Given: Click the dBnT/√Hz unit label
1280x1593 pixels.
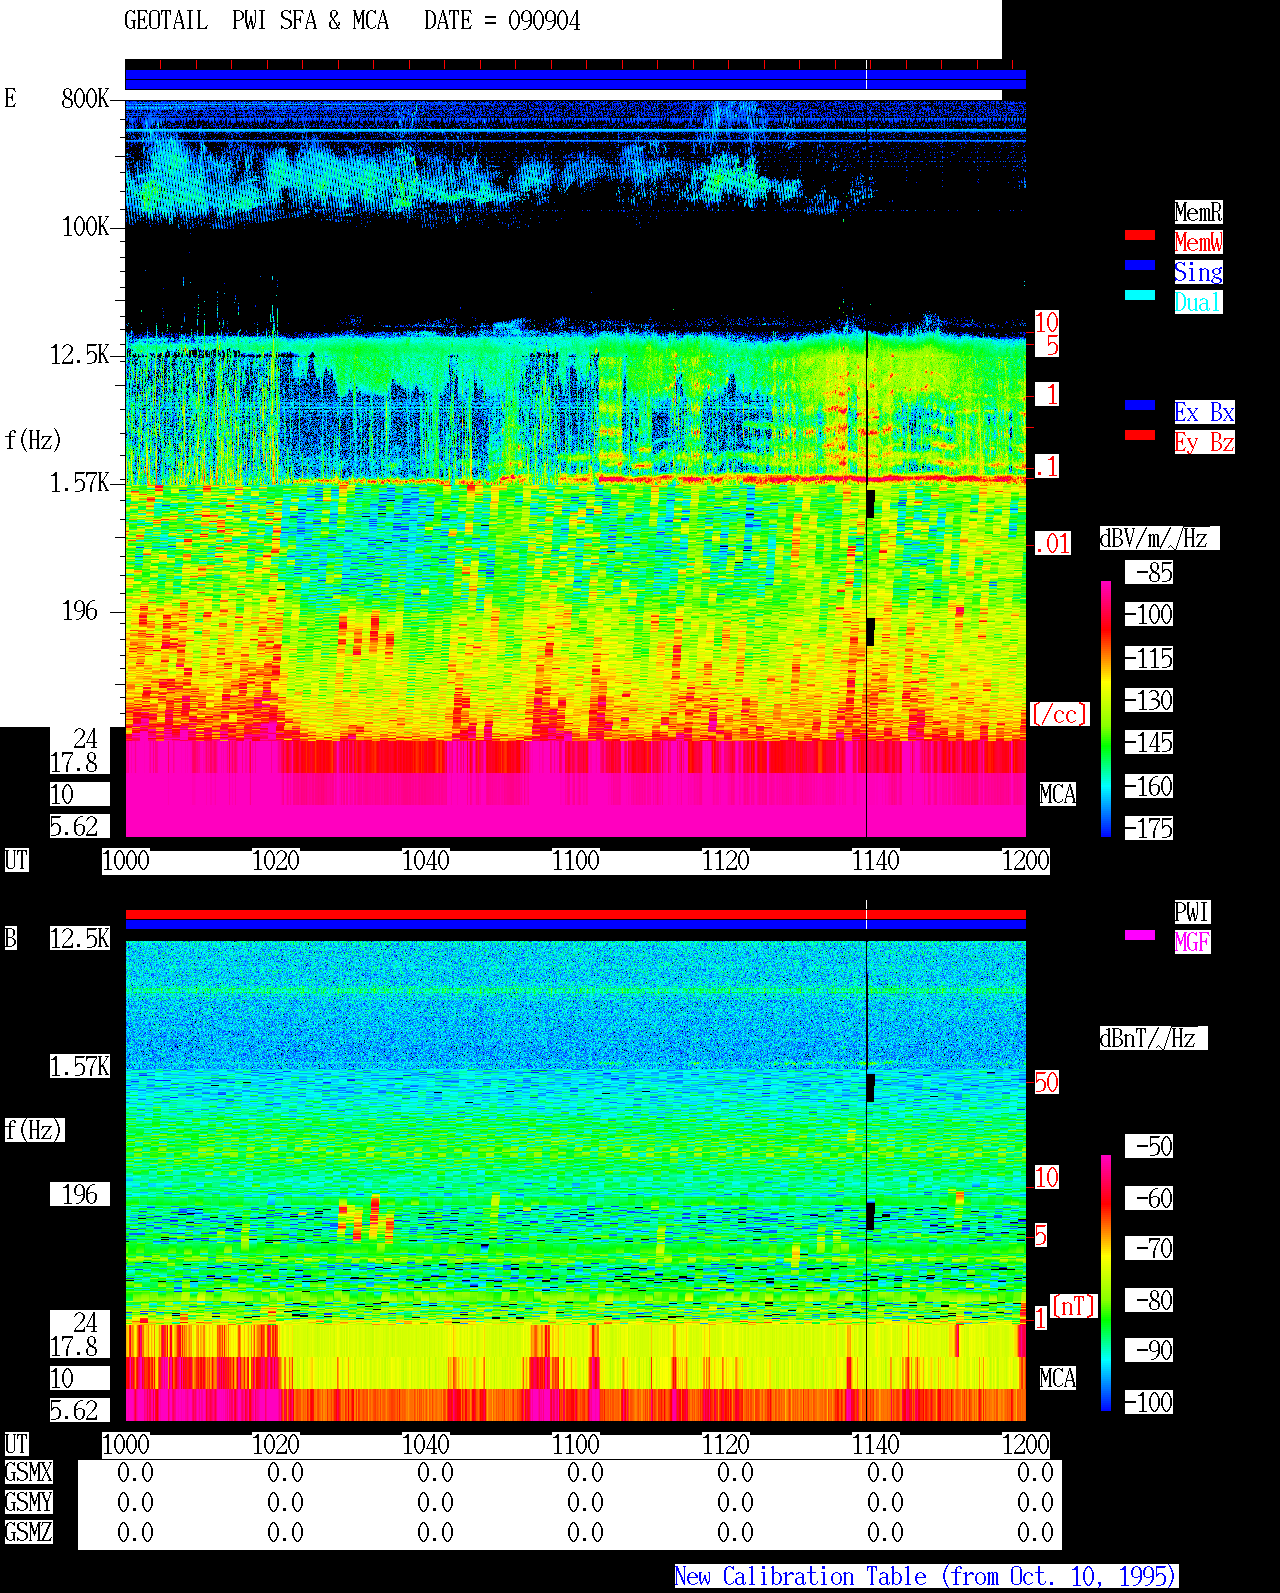Looking at the screenshot, I should pos(1153,1038).
